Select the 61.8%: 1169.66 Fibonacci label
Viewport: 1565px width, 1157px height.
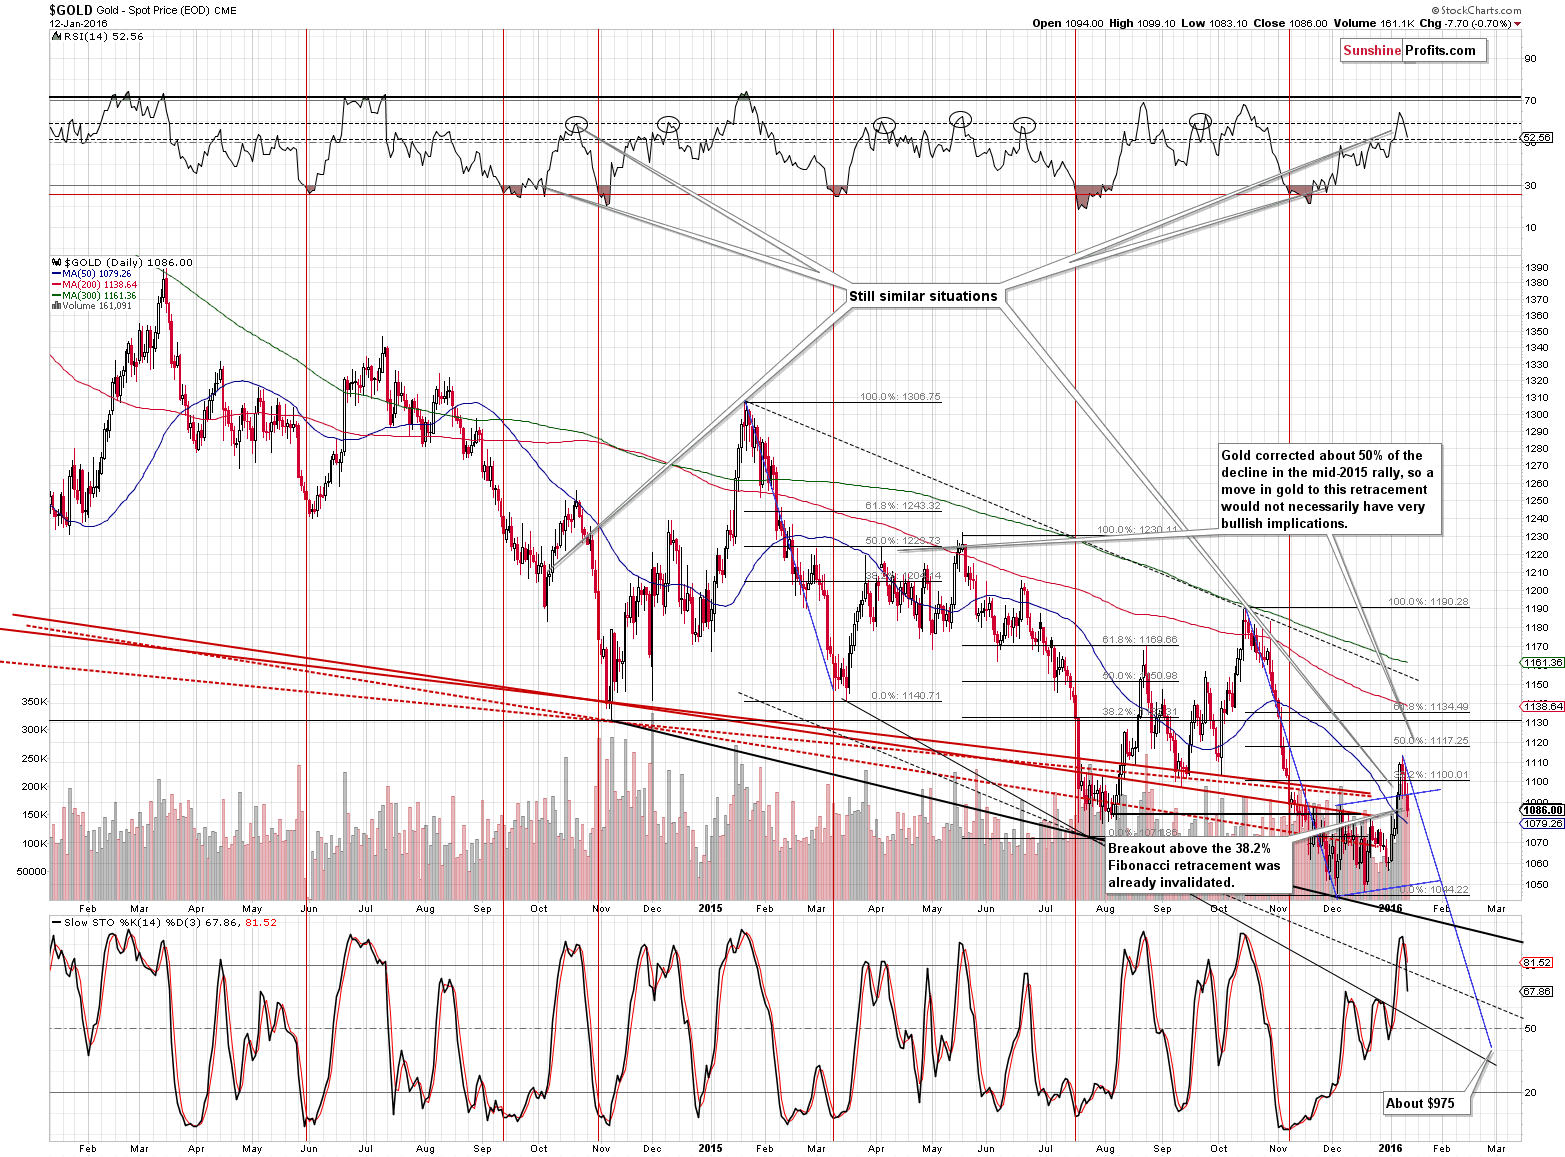[1140, 640]
